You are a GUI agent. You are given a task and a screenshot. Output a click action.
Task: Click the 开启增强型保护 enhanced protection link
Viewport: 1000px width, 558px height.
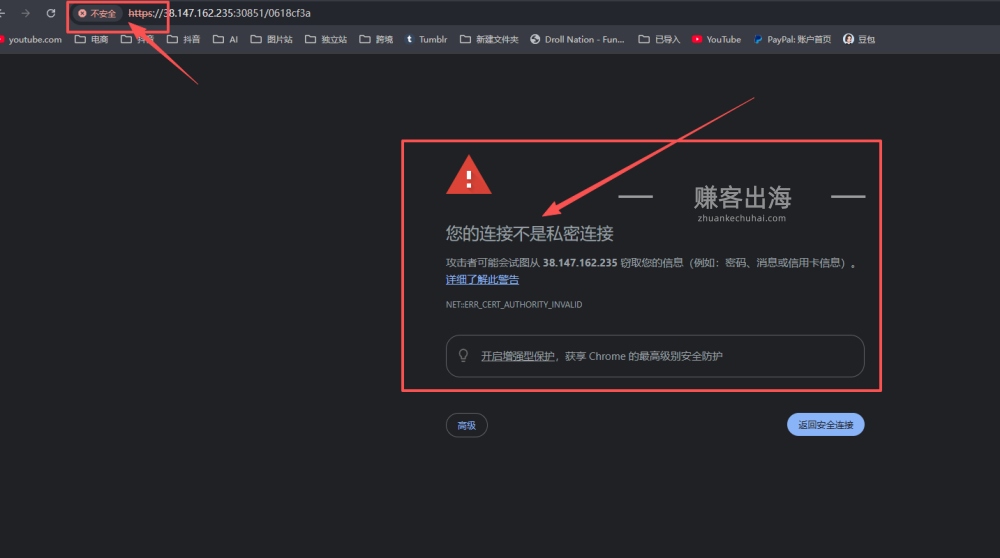coord(518,356)
